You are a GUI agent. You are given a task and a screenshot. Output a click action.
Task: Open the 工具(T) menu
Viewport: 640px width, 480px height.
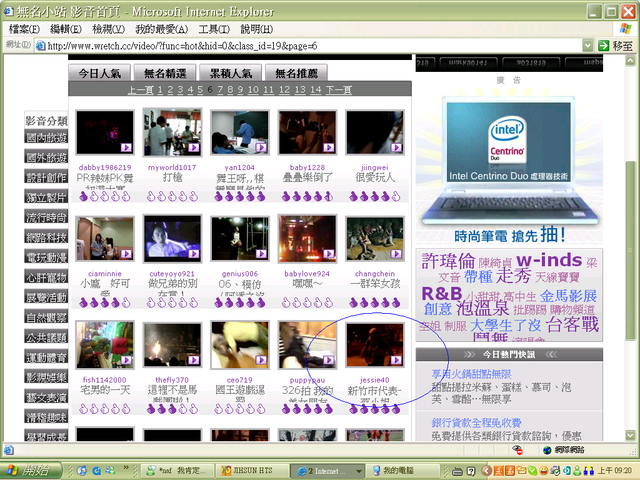[x=214, y=29]
